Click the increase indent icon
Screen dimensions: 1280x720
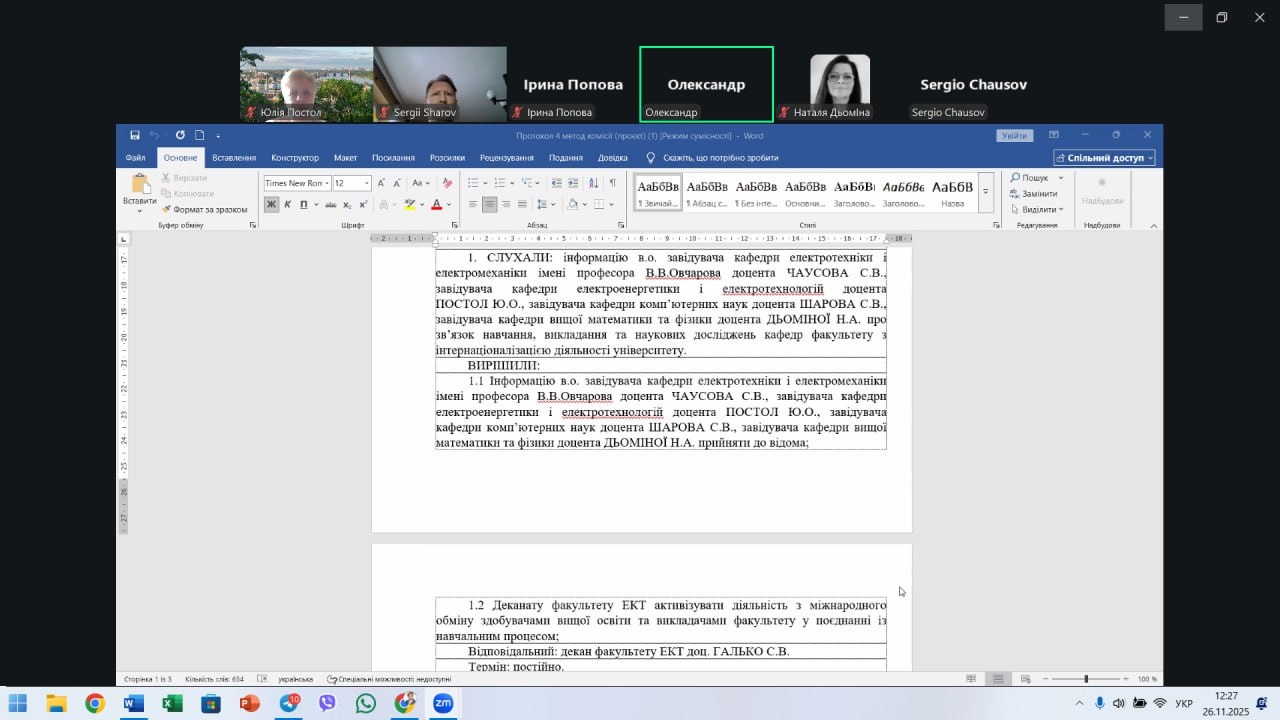click(574, 183)
